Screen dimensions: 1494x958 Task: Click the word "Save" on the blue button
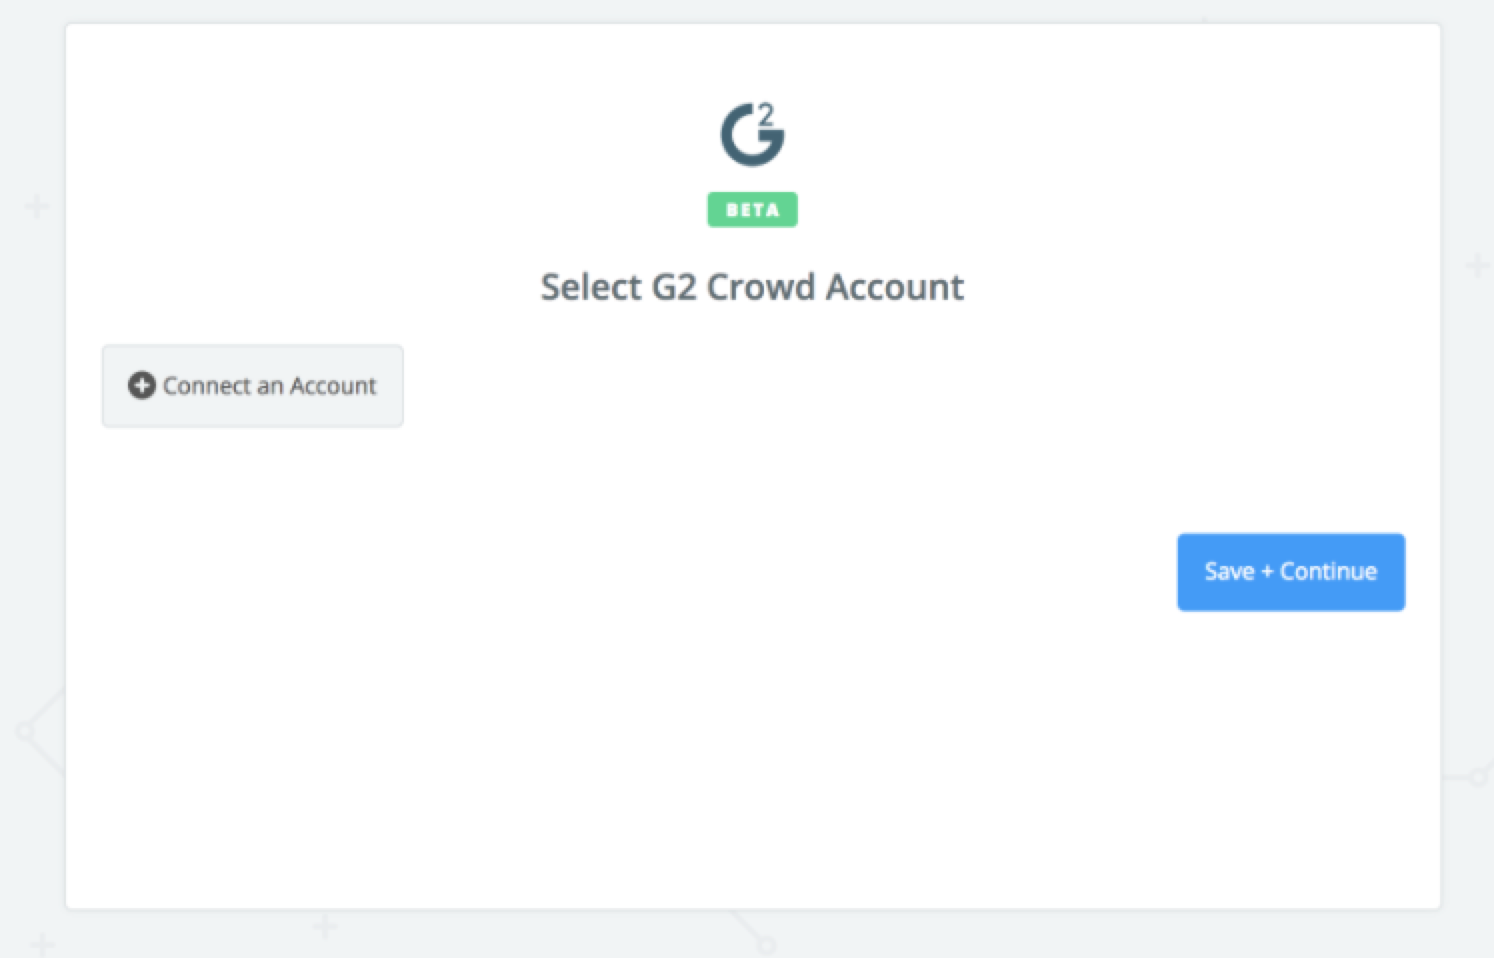coord(1229,572)
